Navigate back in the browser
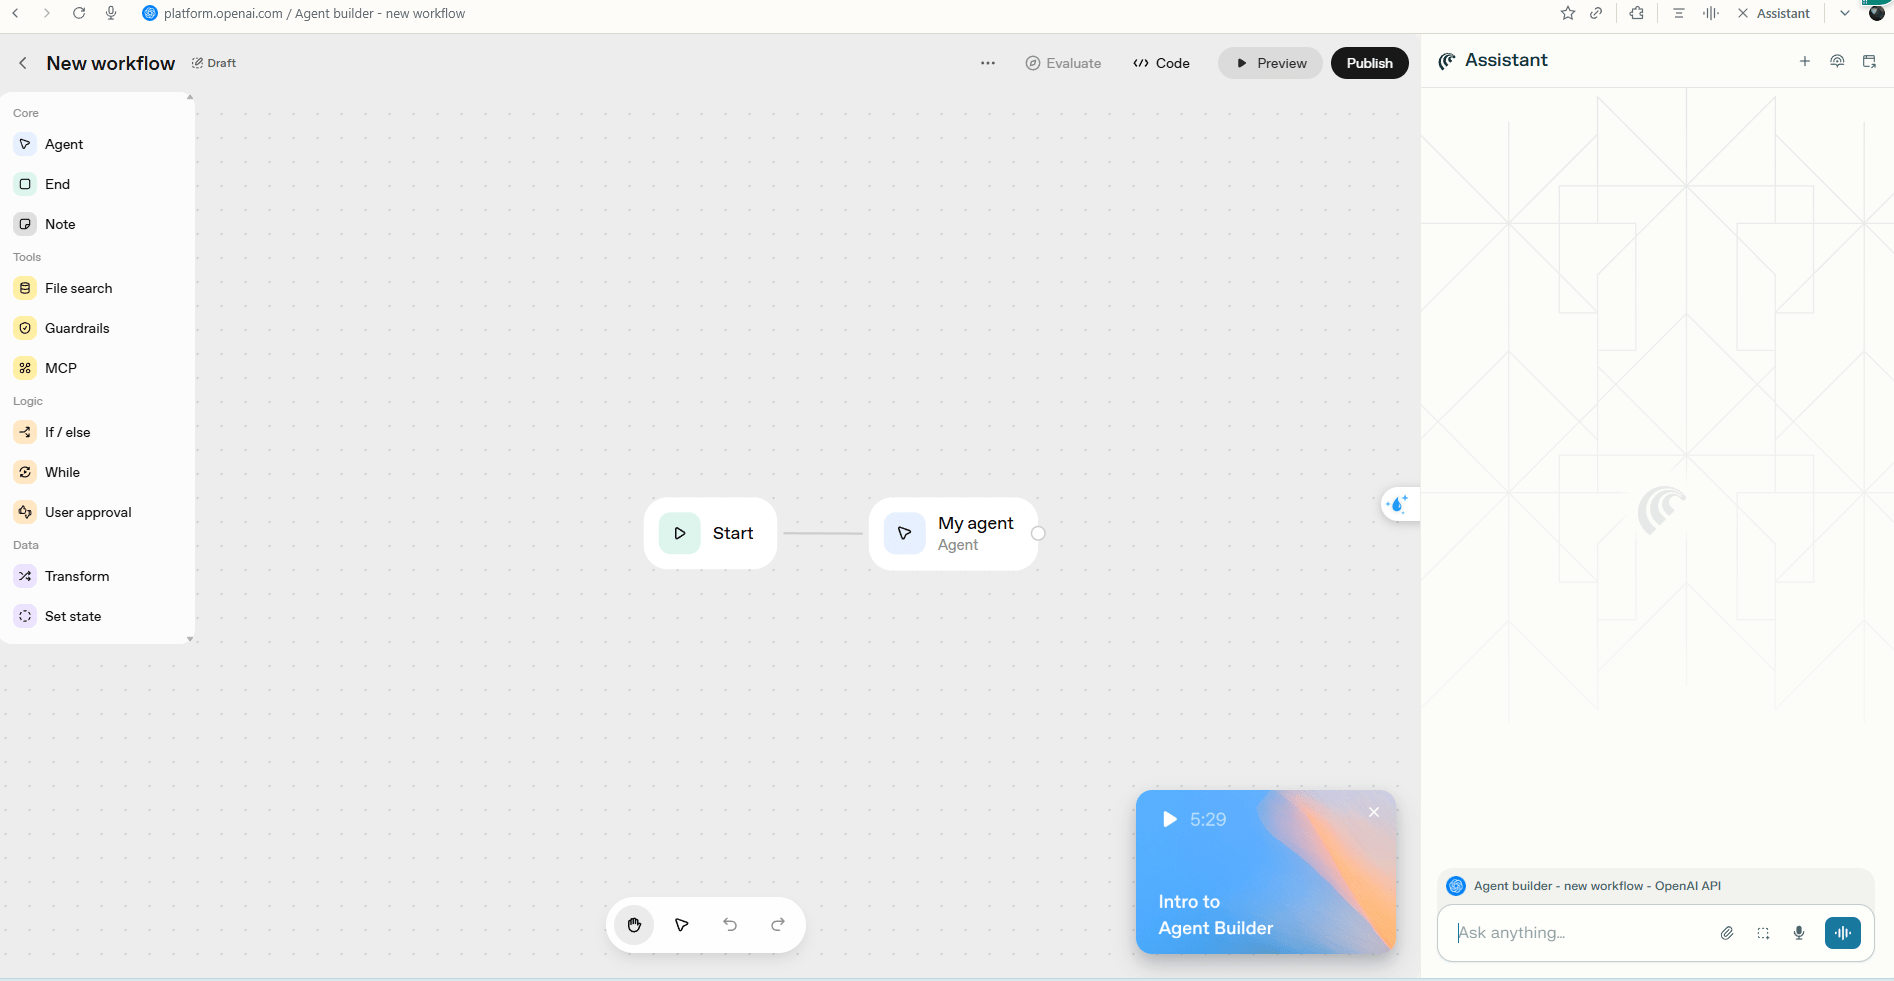Screen dimensions: 1894x981 [x=15, y=13]
